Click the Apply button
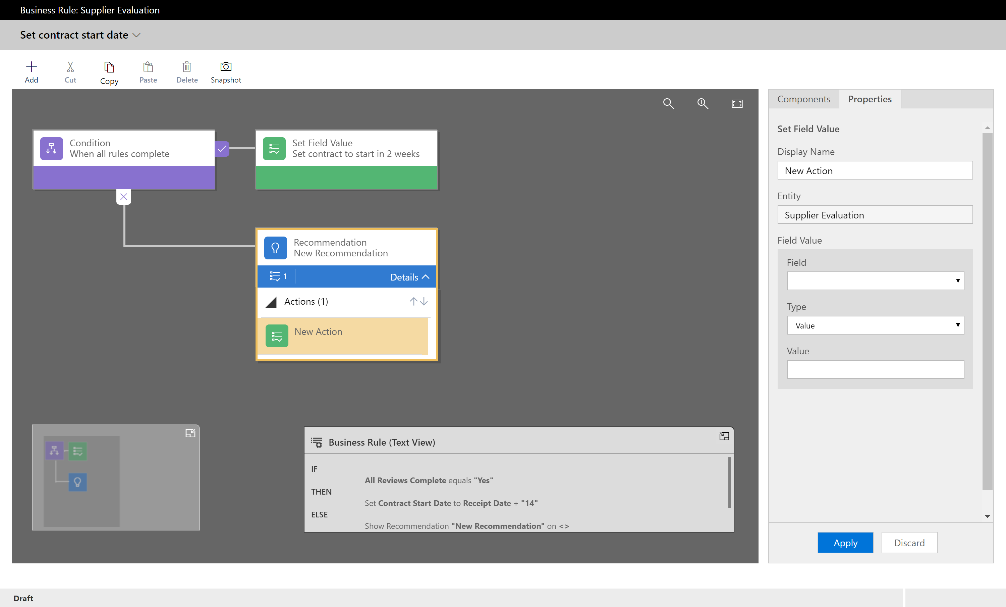 click(x=845, y=543)
